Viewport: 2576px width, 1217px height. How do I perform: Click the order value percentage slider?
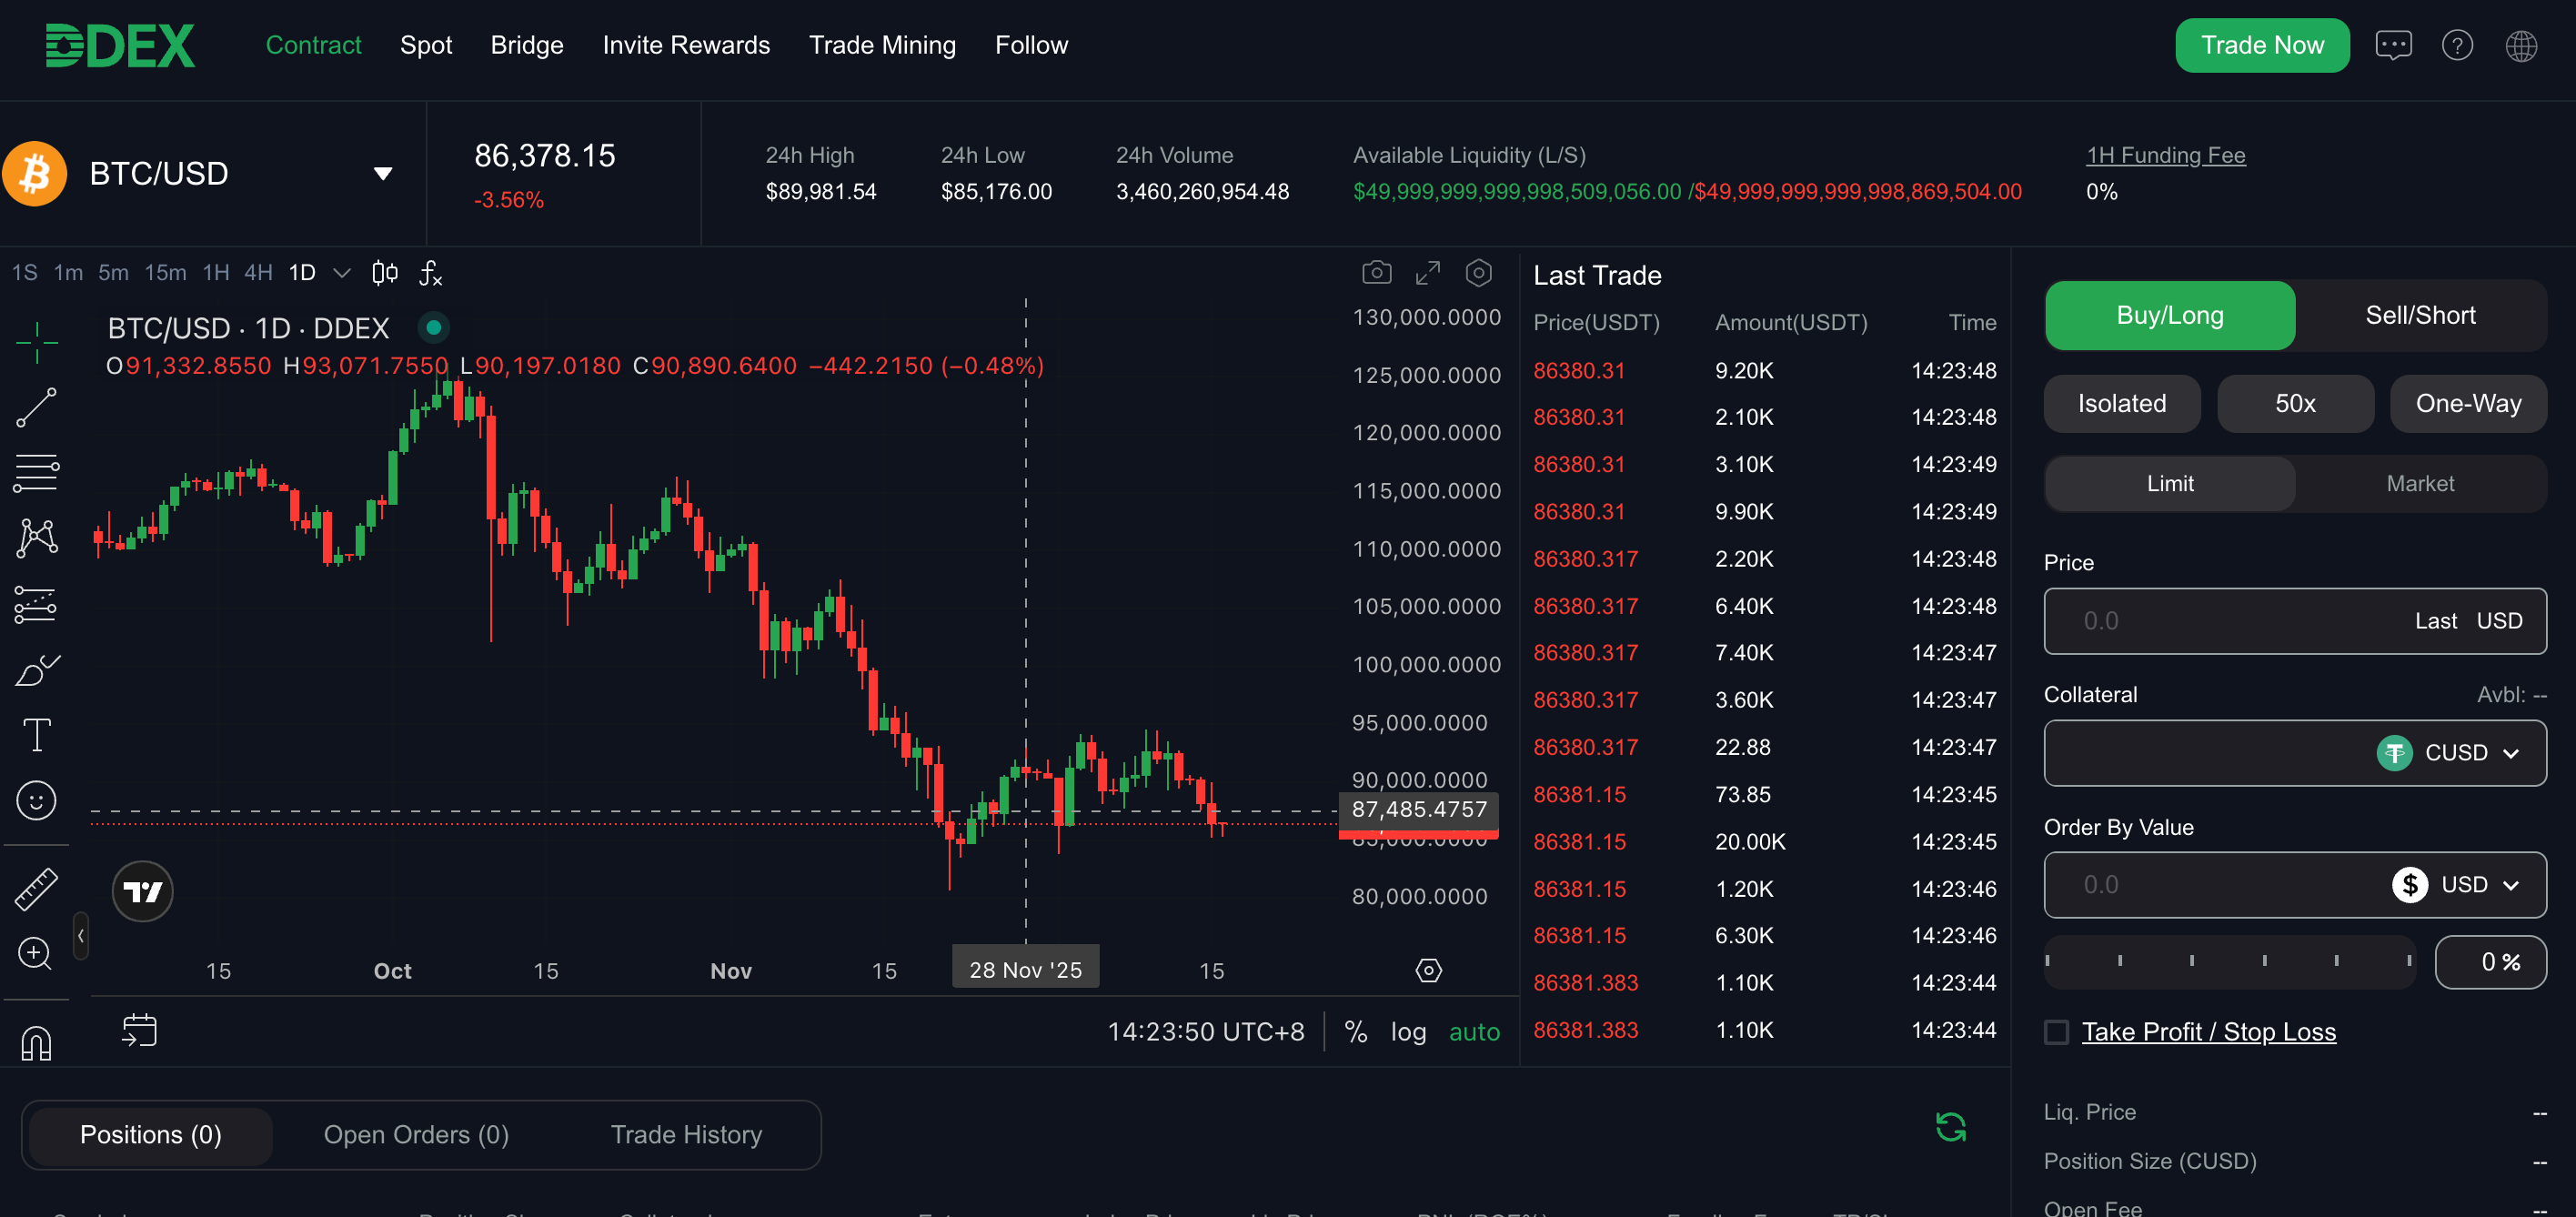tap(2229, 961)
